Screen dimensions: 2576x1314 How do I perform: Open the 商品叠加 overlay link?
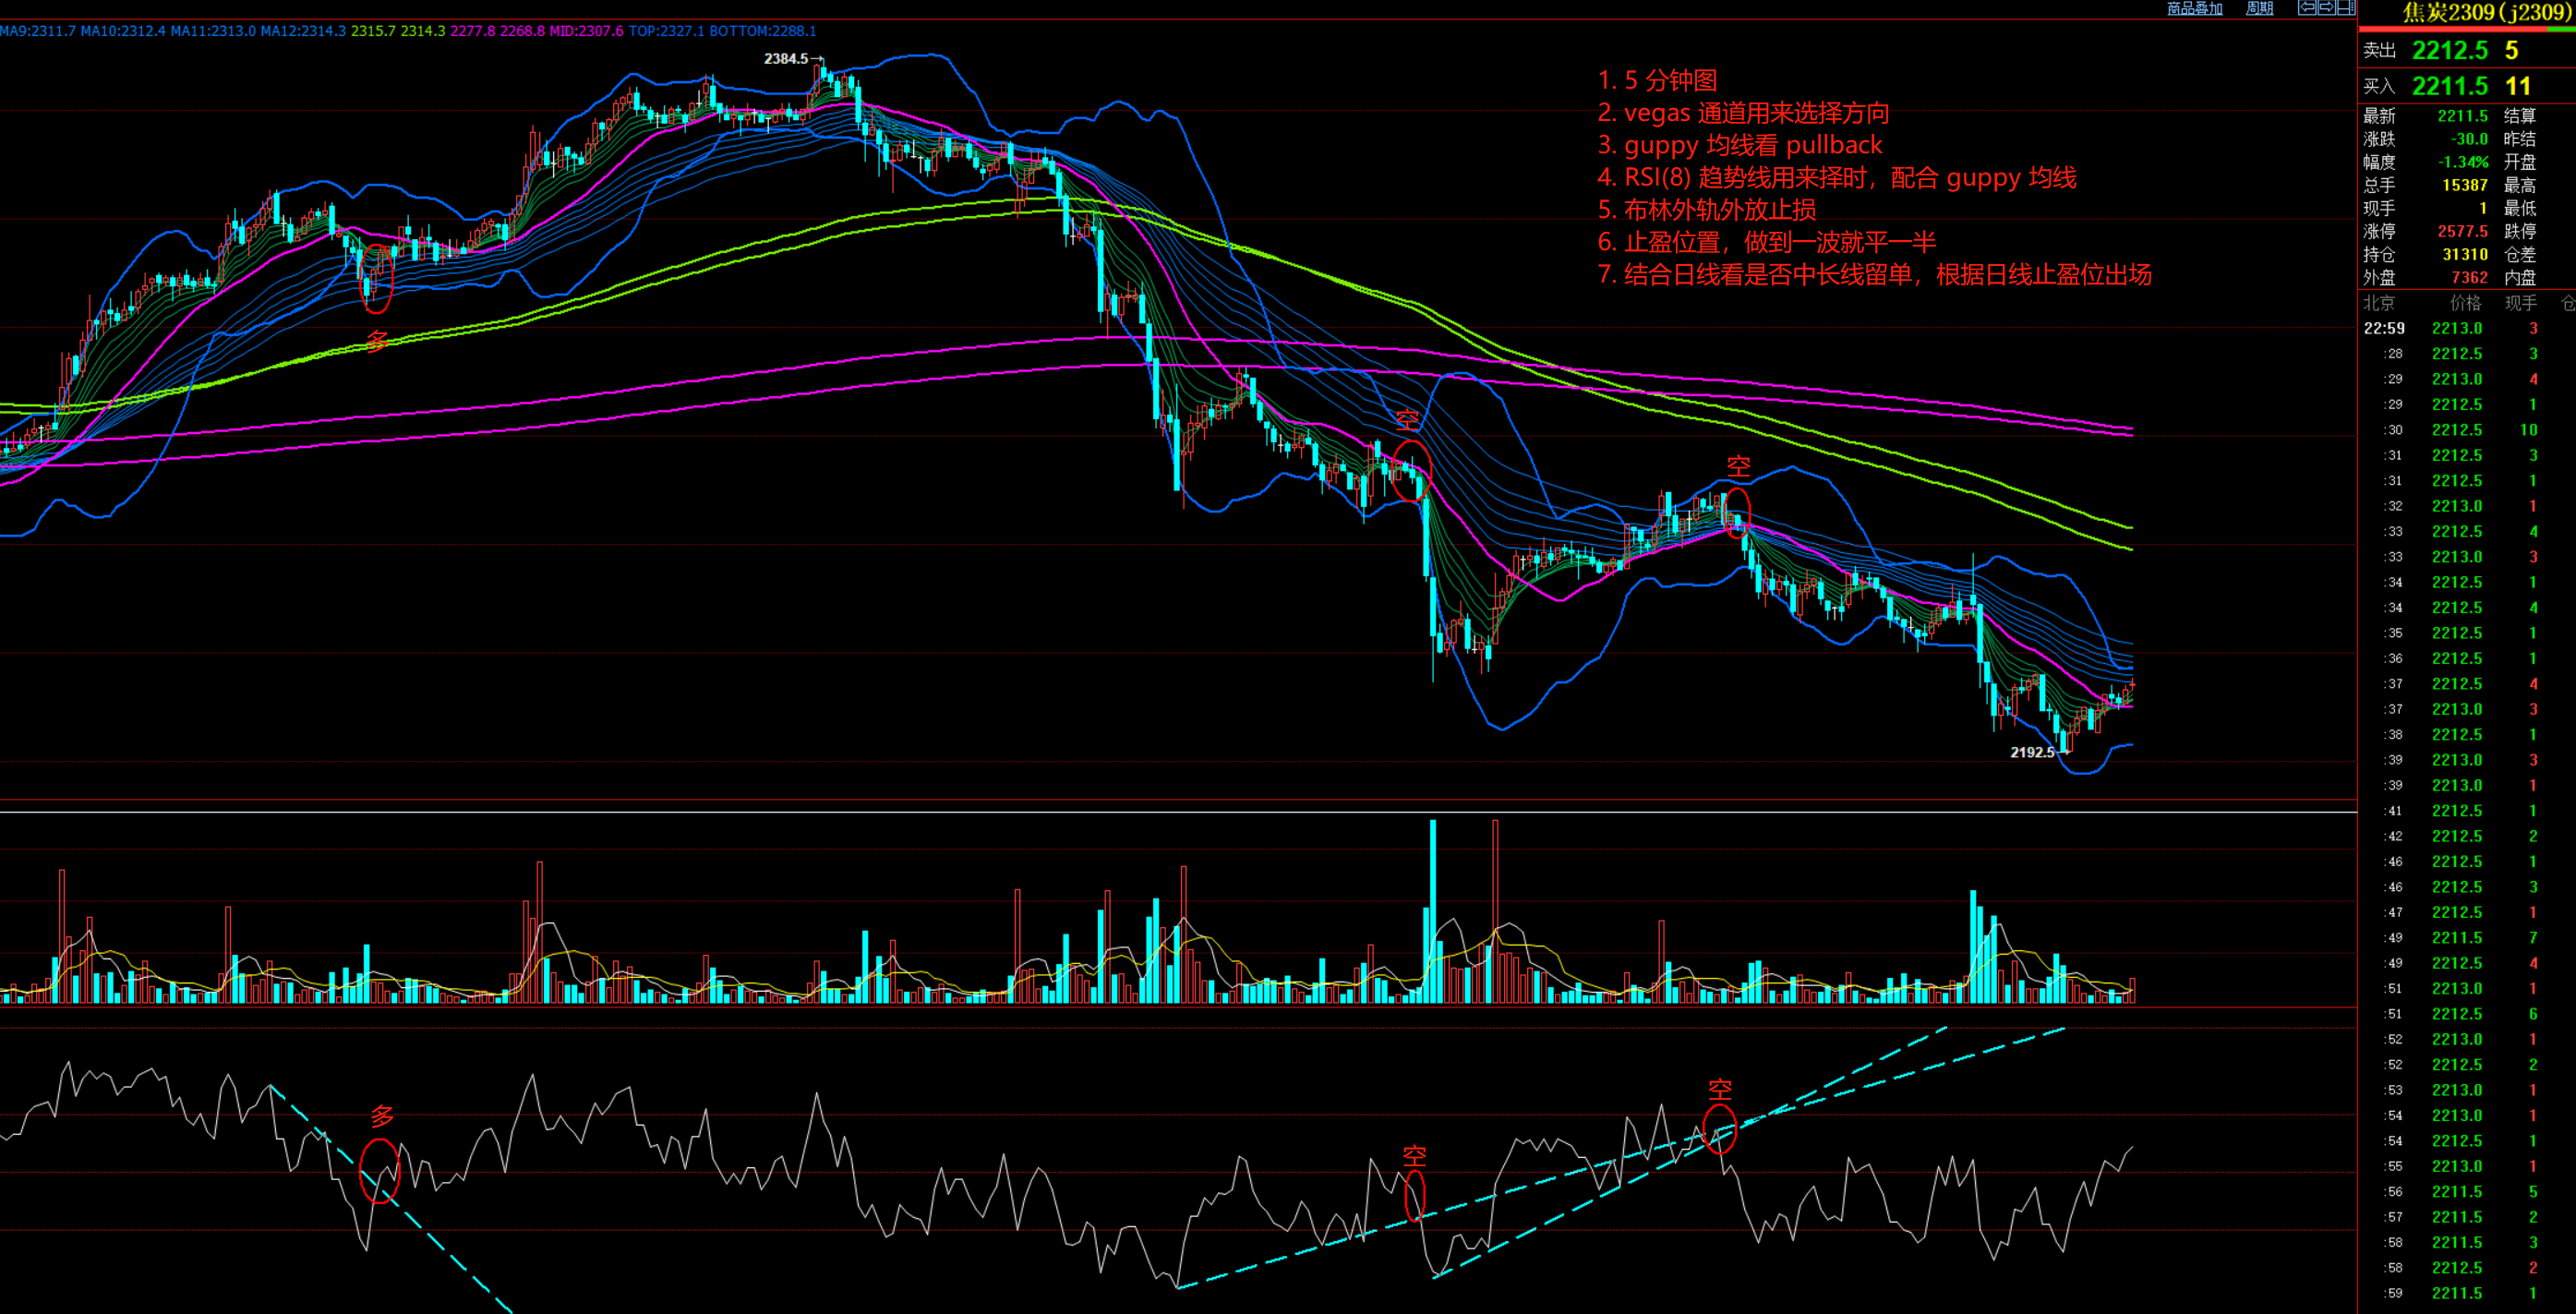[2195, 9]
